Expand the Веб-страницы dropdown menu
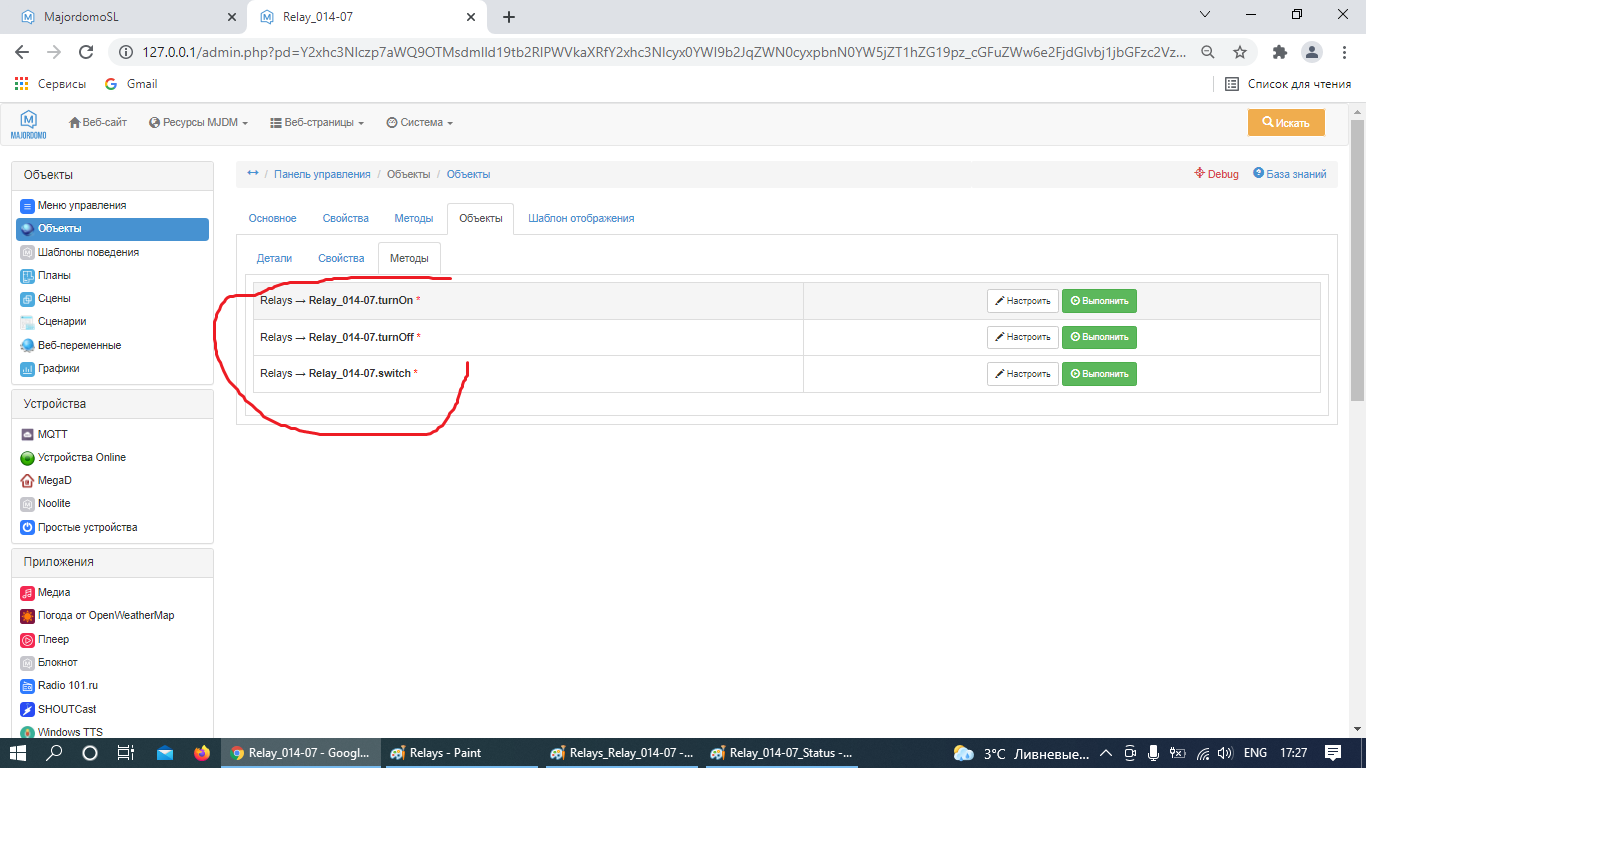The height and width of the screenshot is (858, 1620). point(317,123)
